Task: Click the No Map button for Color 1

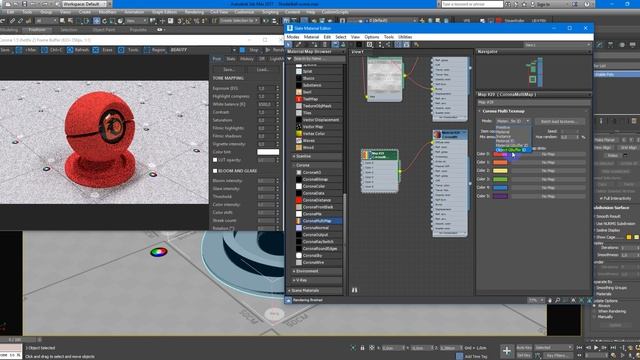Action: [x=548, y=162]
